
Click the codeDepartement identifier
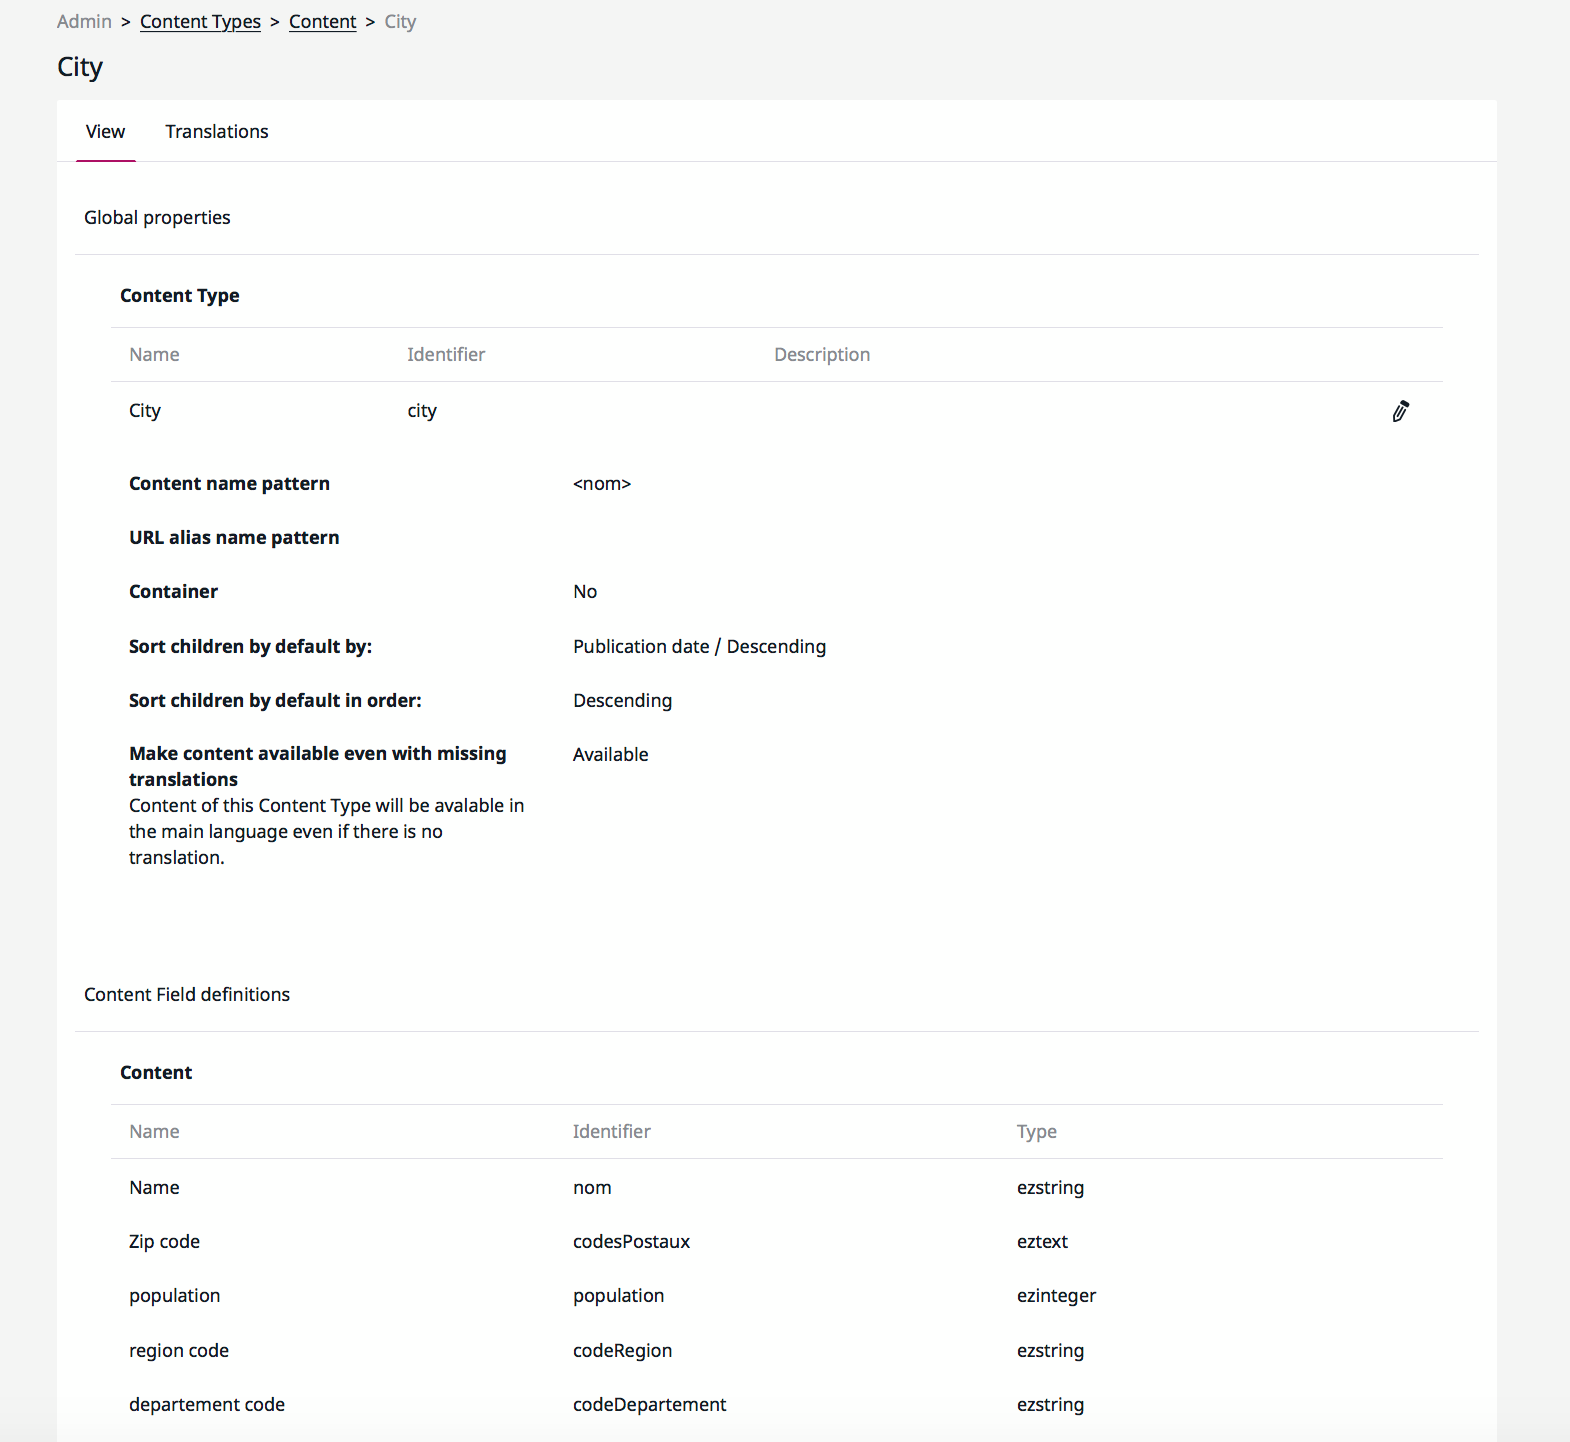tap(649, 1405)
